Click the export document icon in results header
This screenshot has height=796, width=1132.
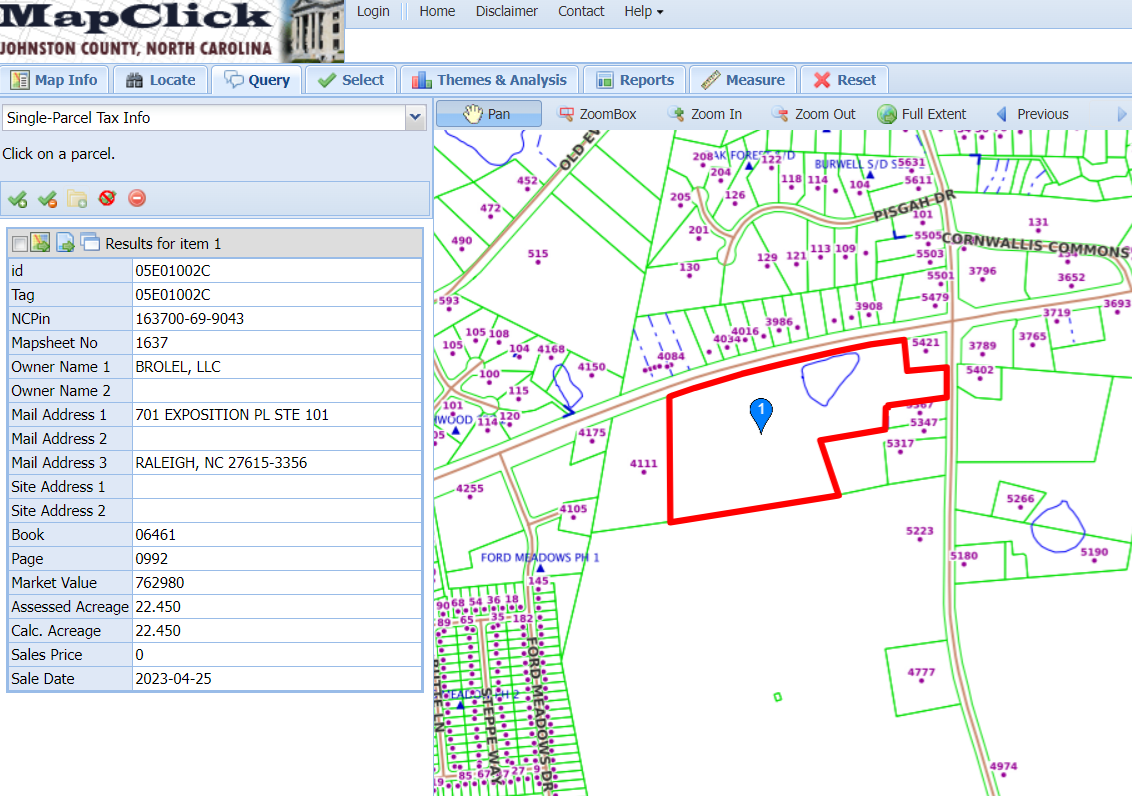pyautogui.click(x=65, y=242)
